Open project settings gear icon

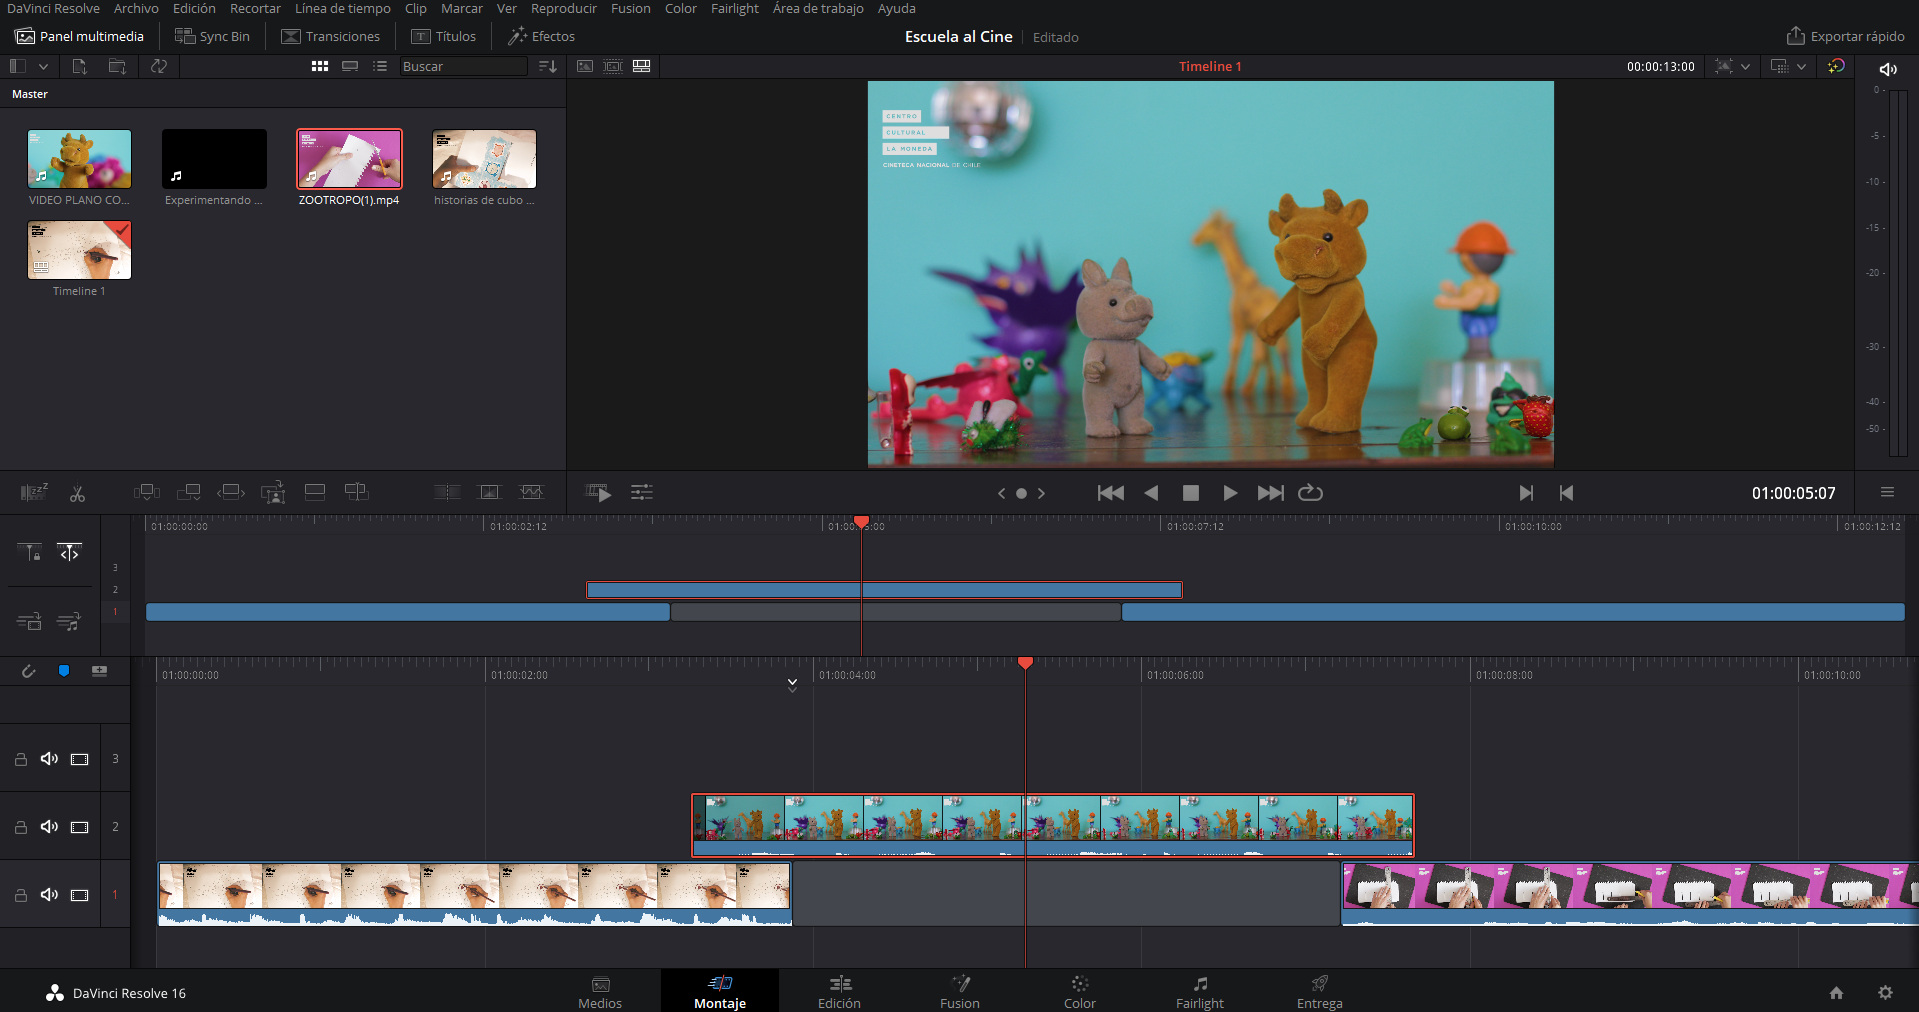pyautogui.click(x=1885, y=993)
